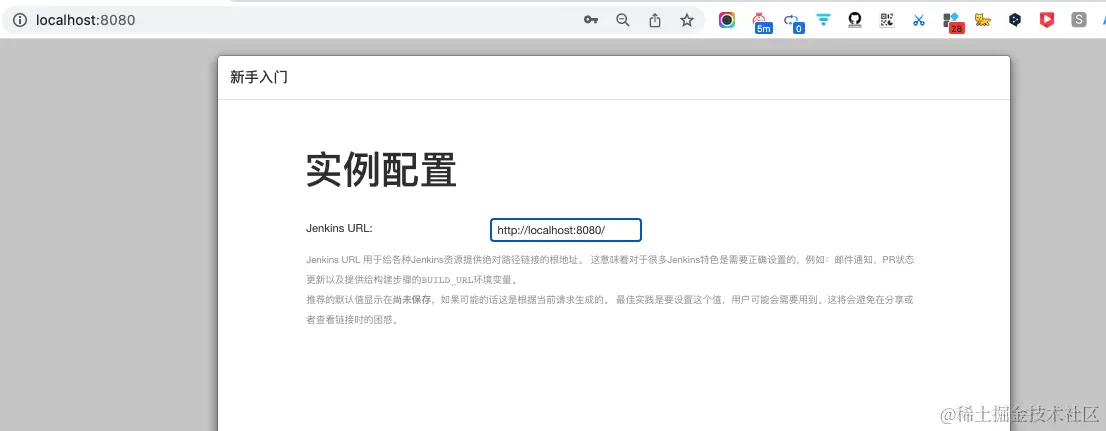Click the bold 尚未保存 text
This screenshot has width=1106, height=431.
pos(412,299)
